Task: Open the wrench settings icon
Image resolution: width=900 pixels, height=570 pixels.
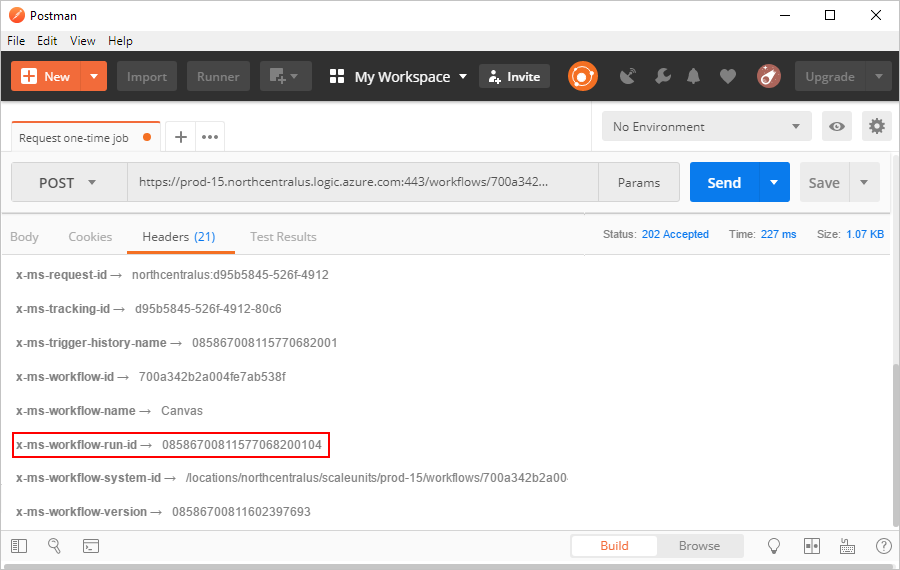Action: (x=662, y=76)
